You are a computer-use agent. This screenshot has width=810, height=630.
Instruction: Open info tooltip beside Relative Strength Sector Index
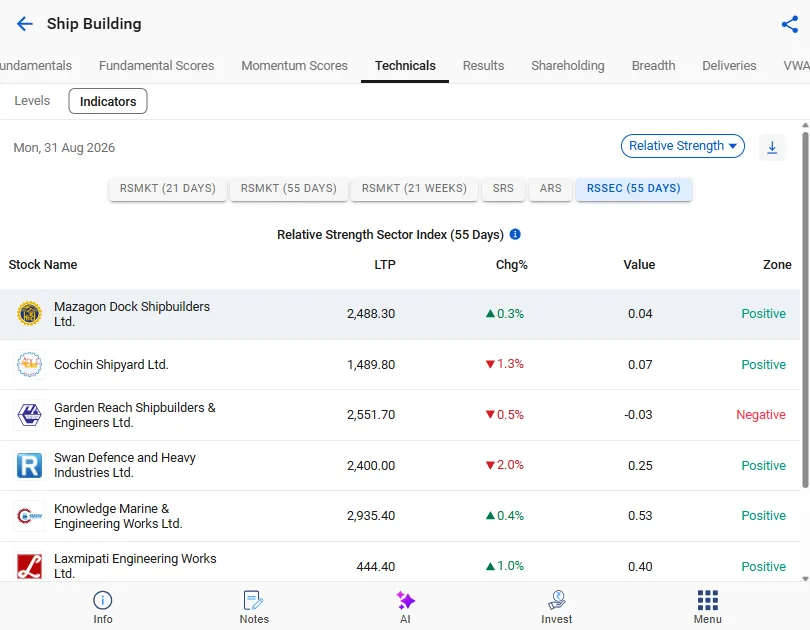tap(515, 234)
